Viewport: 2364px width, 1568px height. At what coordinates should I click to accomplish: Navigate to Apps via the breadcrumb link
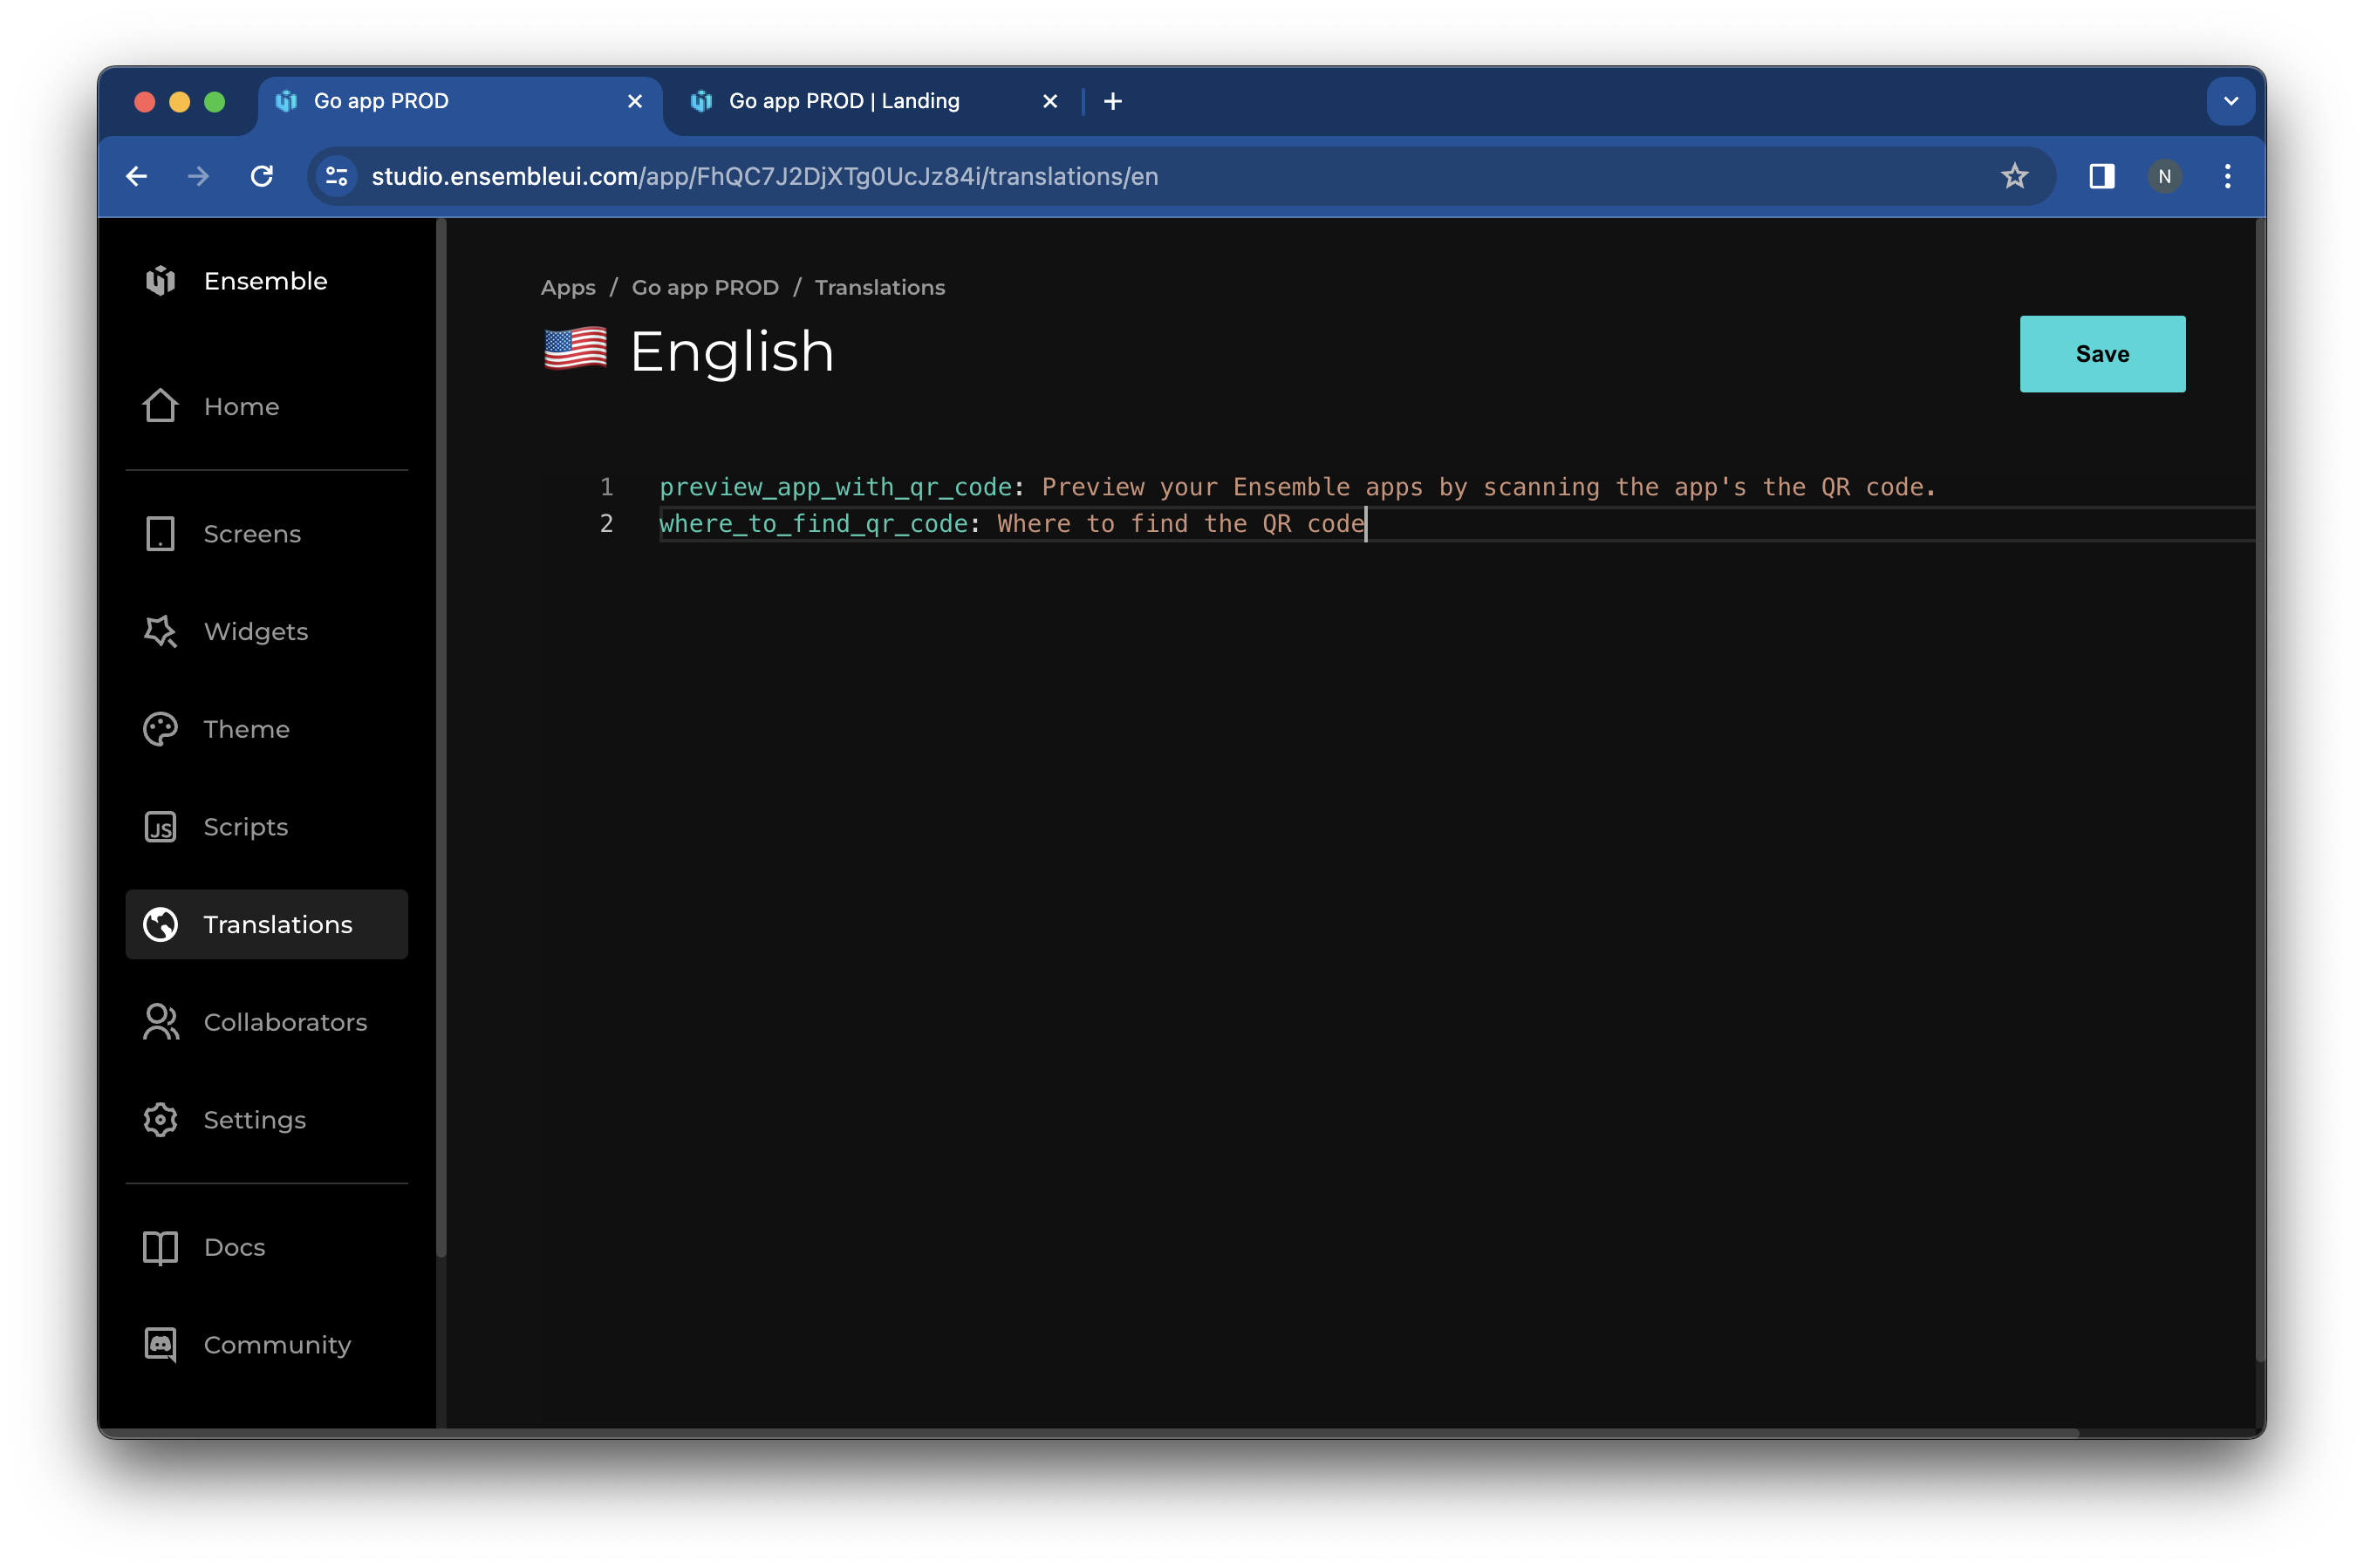coord(568,287)
